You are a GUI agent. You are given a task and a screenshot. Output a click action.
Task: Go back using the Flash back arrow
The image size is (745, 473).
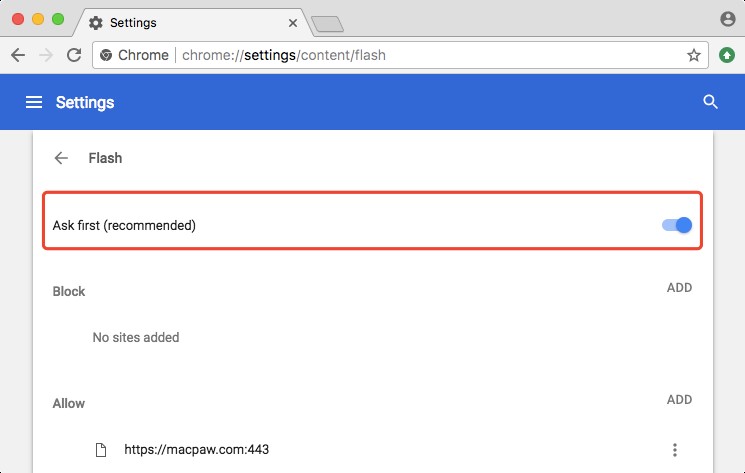(62, 158)
